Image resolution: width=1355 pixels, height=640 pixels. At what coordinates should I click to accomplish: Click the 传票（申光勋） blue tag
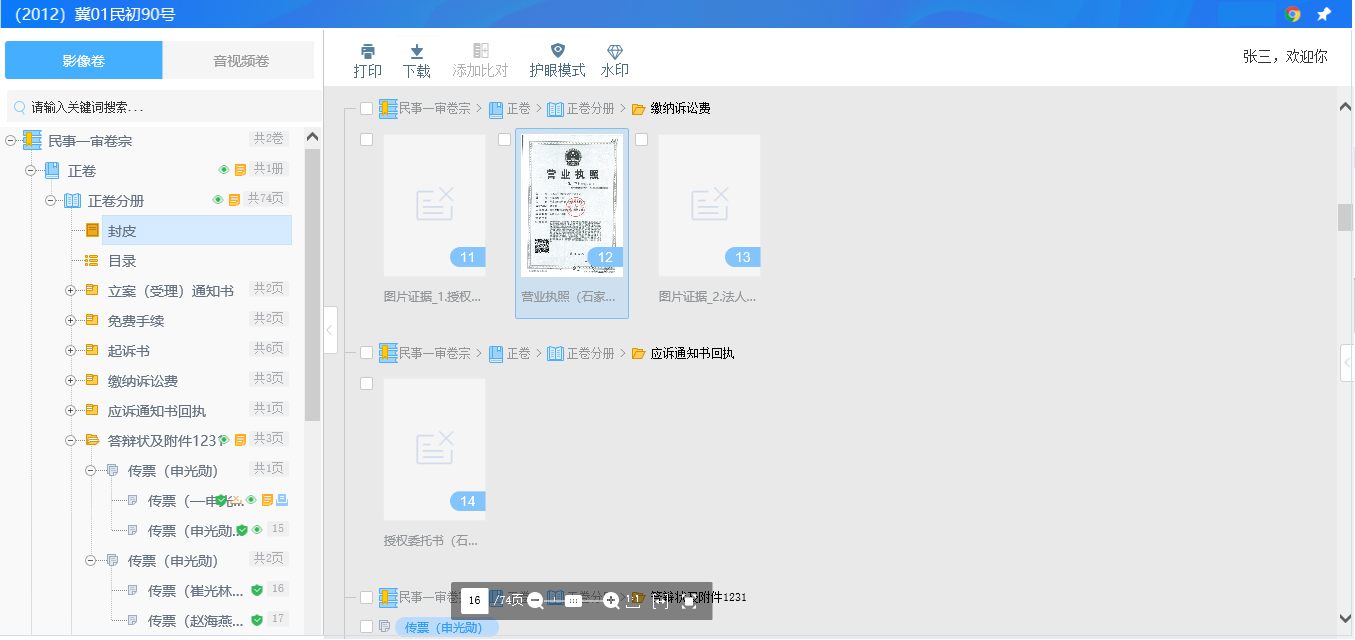447,628
